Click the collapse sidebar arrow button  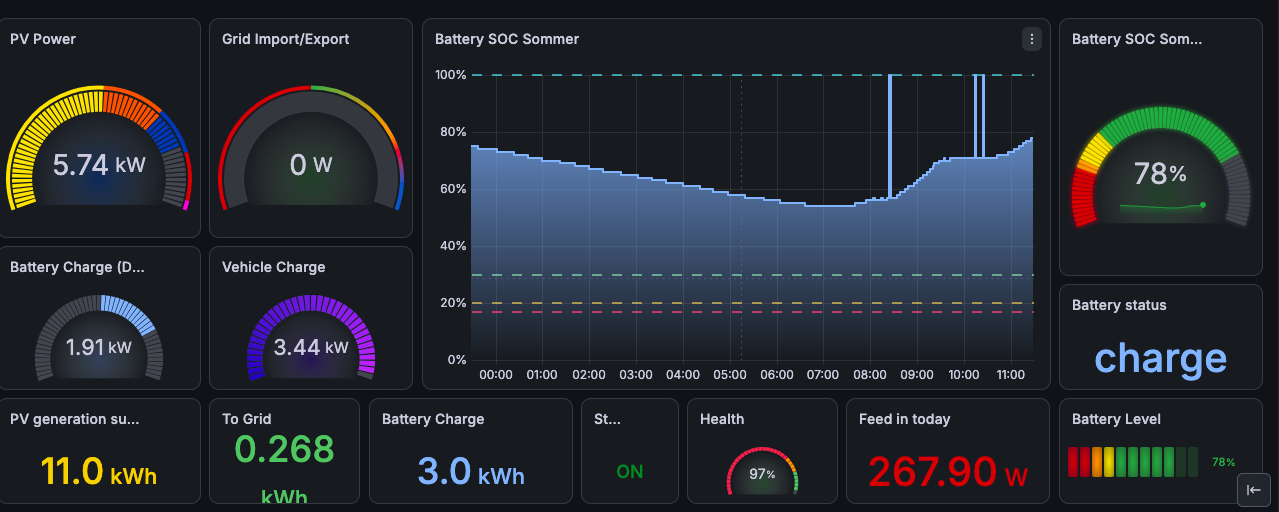pyautogui.click(x=1254, y=490)
